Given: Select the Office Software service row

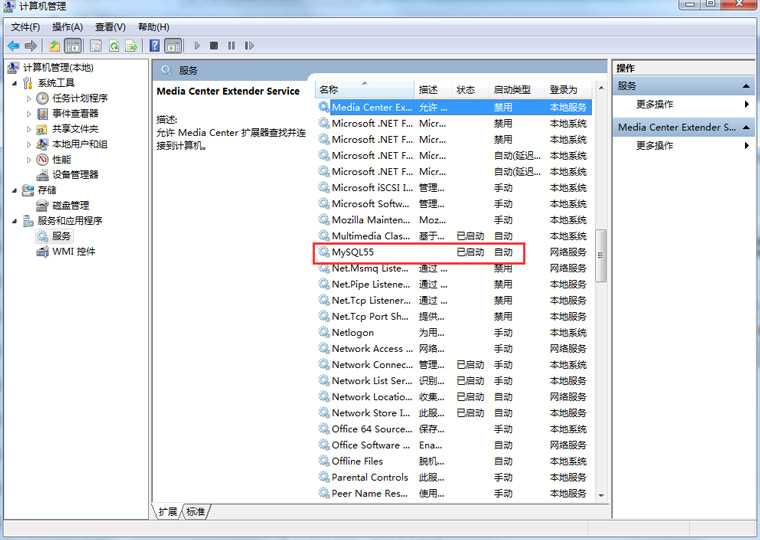Looking at the screenshot, I should (454, 445).
